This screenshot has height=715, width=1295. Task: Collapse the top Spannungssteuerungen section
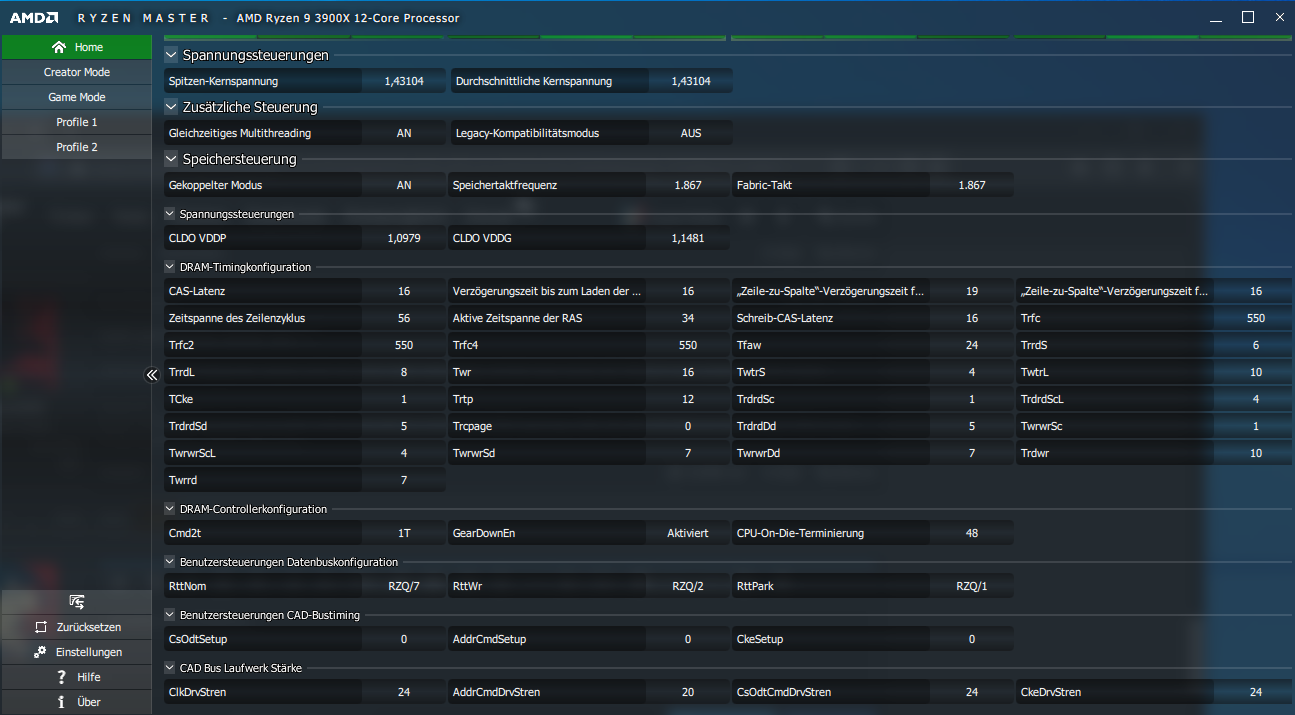[x=171, y=55]
